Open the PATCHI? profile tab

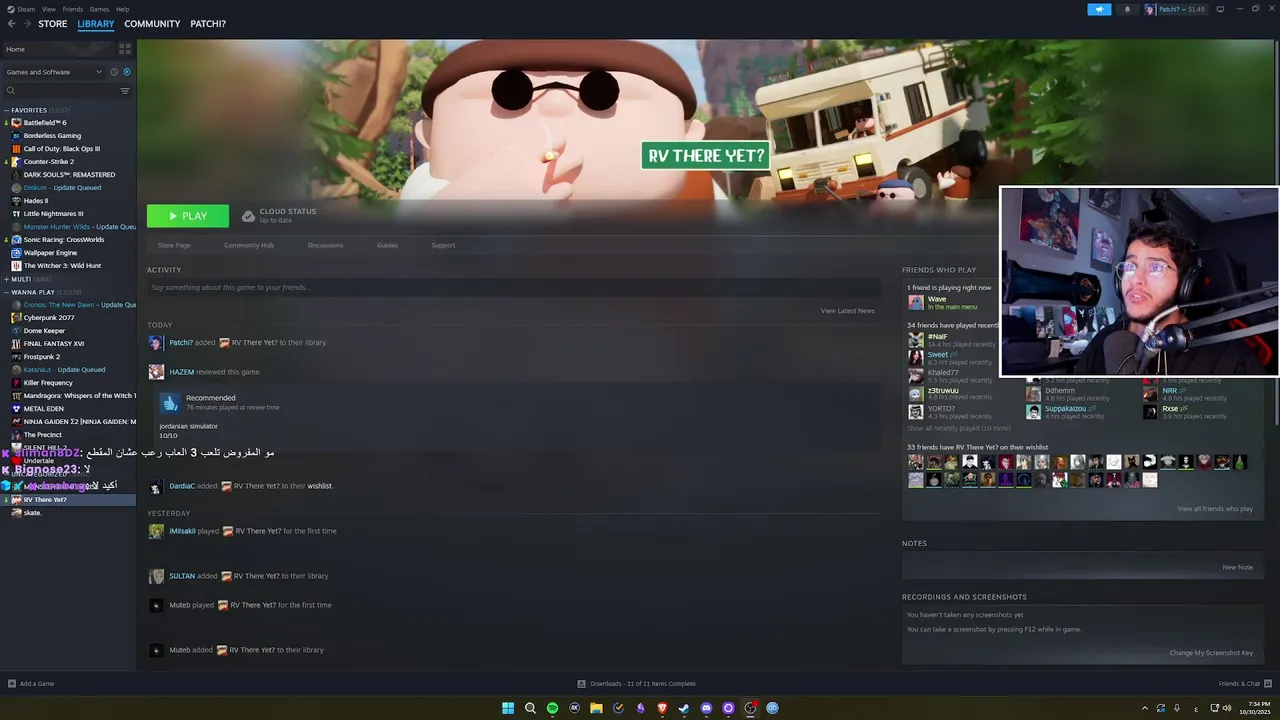pyautogui.click(x=208, y=24)
